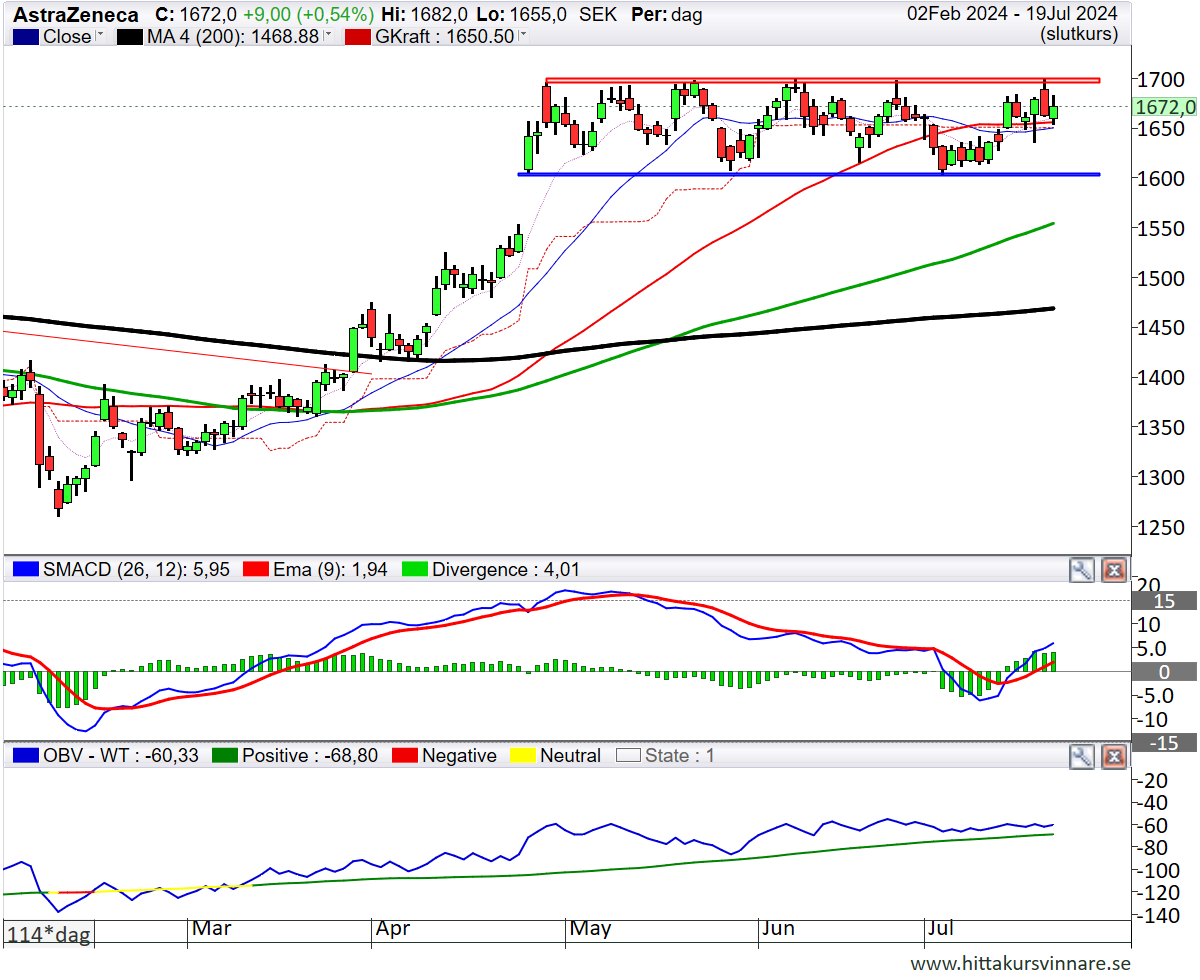
Task: Click the blue OBV - WT swatch
Action: [x=27, y=756]
